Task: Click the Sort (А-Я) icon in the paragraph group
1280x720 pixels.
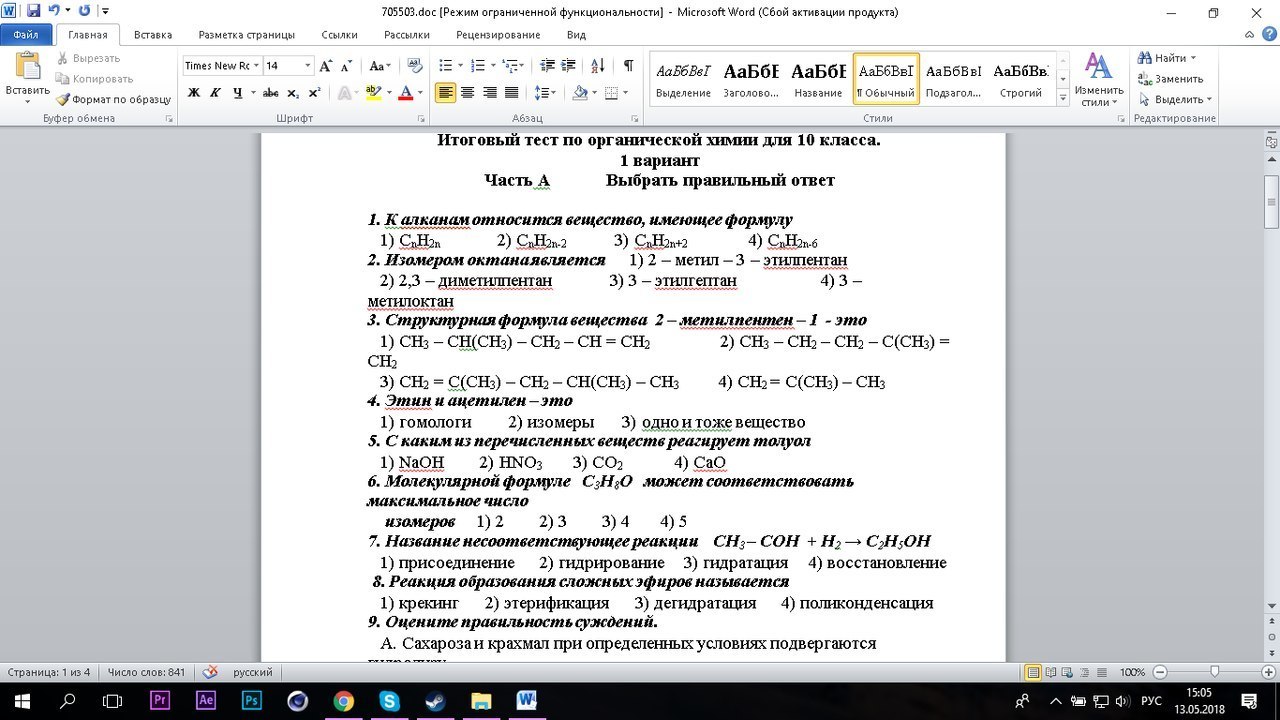Action: tap(598, 66)
